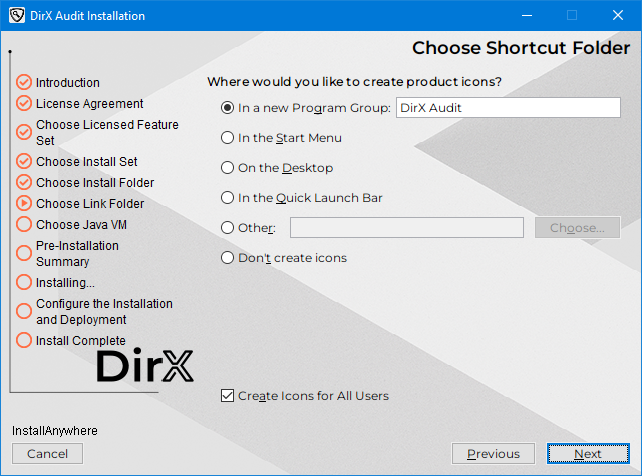Select In the Start Menu option
This screenshot has height=476, width=642.
pos(228,138)
